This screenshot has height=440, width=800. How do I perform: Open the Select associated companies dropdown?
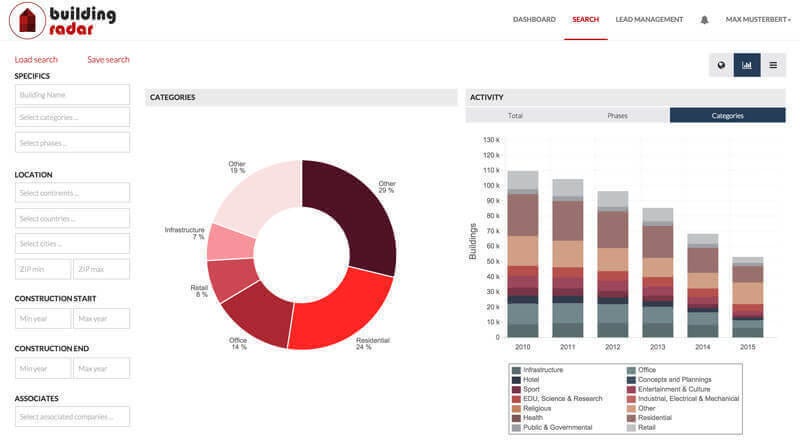[72, 417]
